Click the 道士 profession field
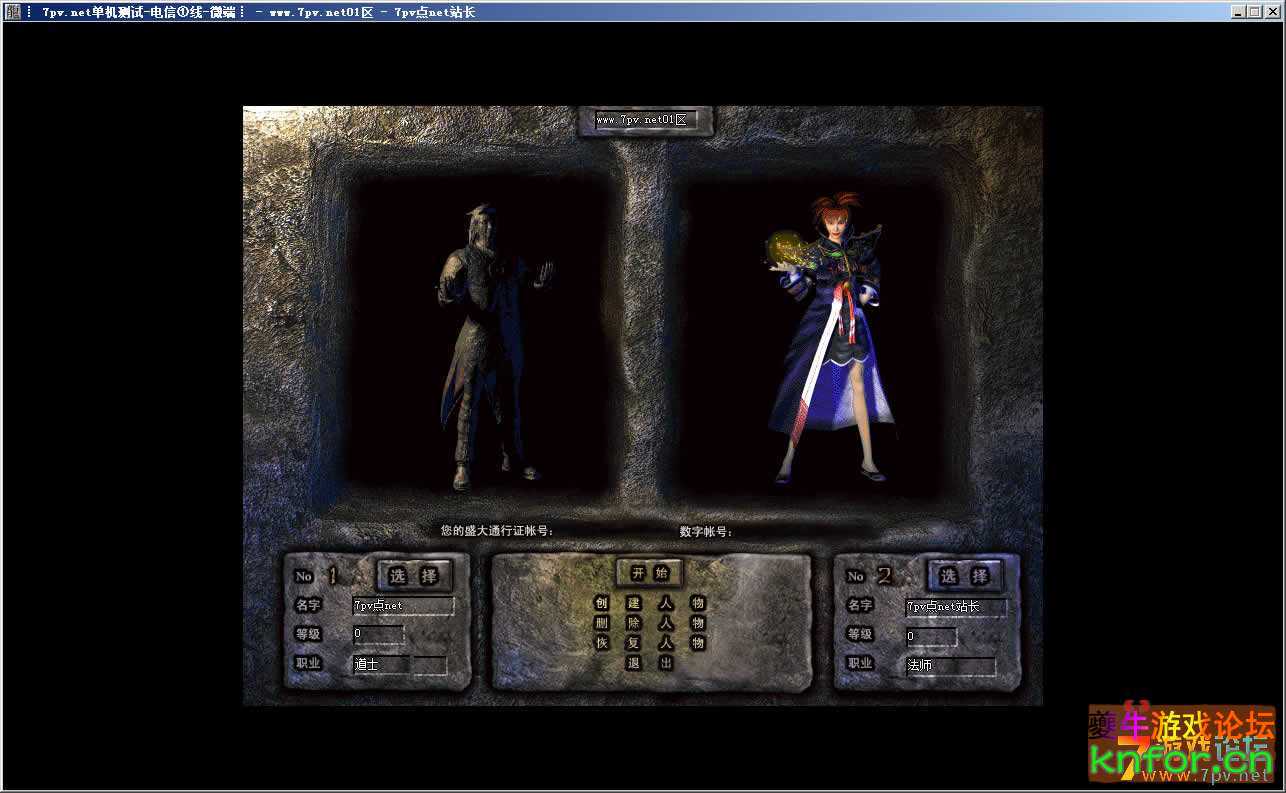Image resolution: width=1286 pixels, height=793 pixels. tap(381, 664)
